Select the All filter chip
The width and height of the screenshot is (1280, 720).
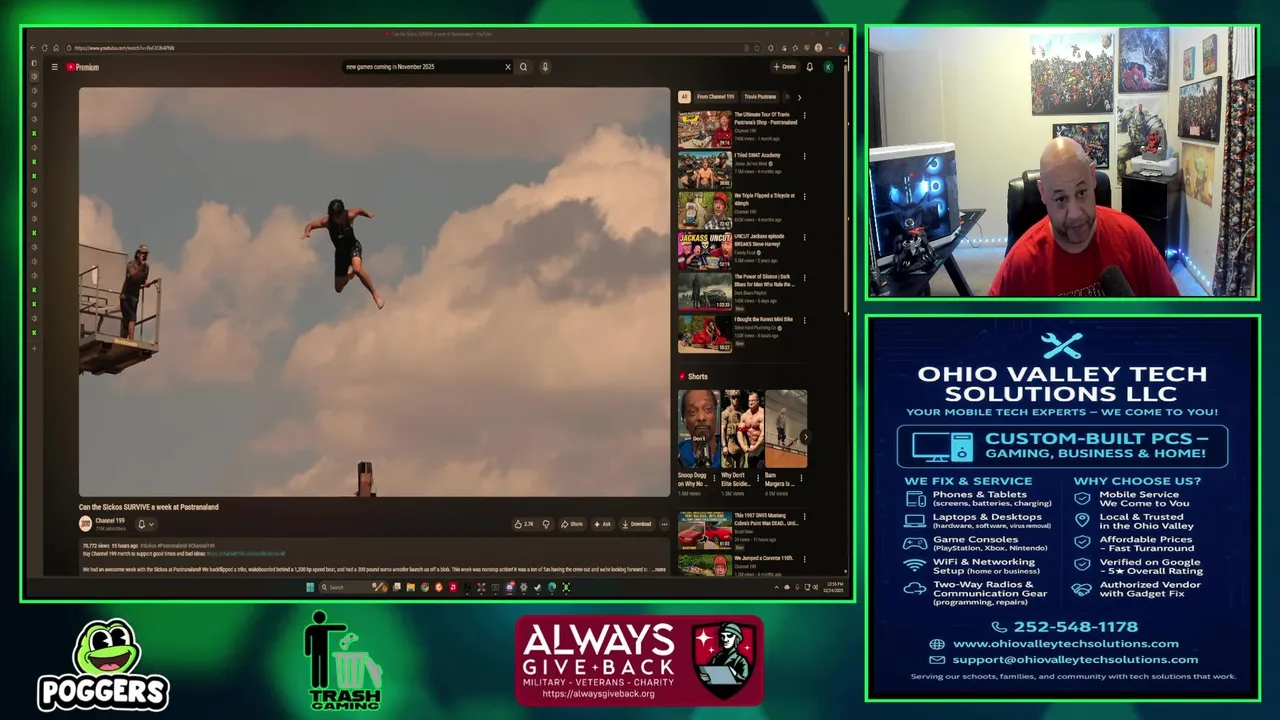pos(684,97)
